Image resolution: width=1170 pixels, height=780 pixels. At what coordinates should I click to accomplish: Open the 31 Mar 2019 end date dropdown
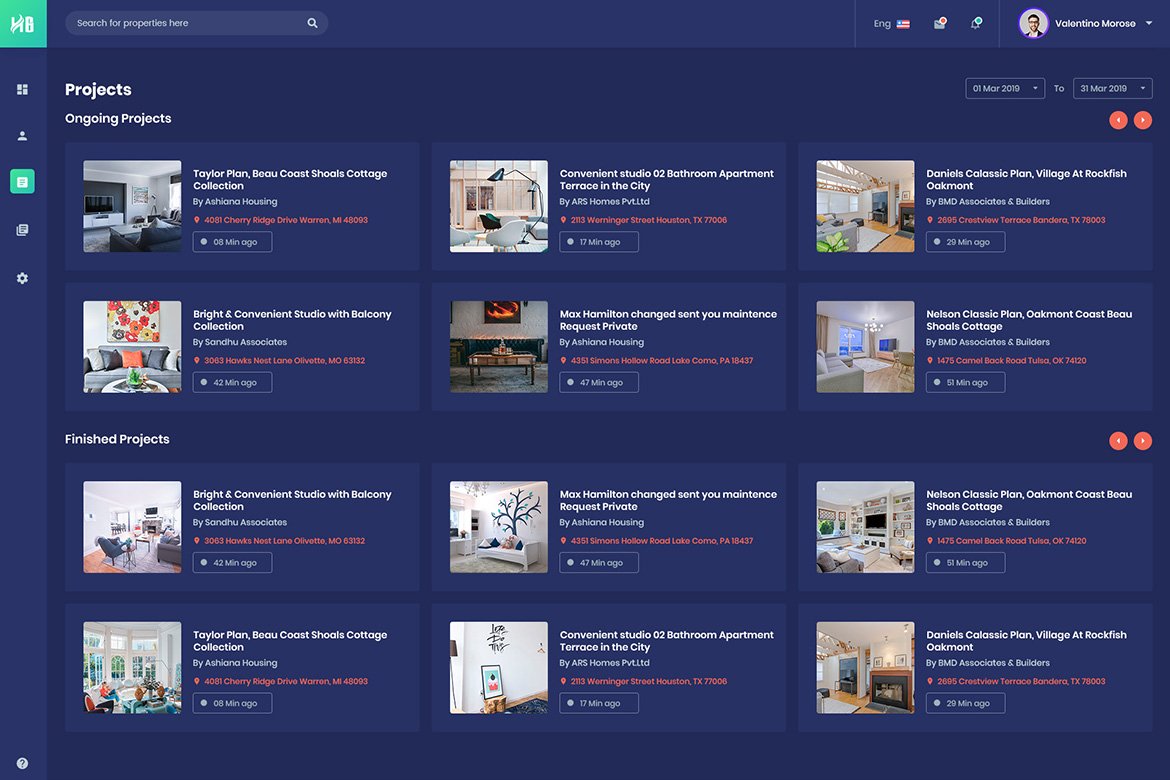click(1112, 89)
